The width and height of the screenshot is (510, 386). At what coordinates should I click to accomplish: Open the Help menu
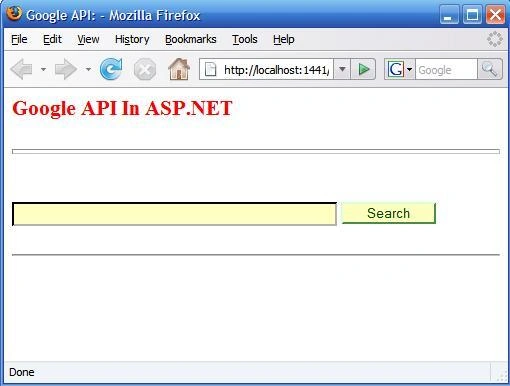[284, 39]
